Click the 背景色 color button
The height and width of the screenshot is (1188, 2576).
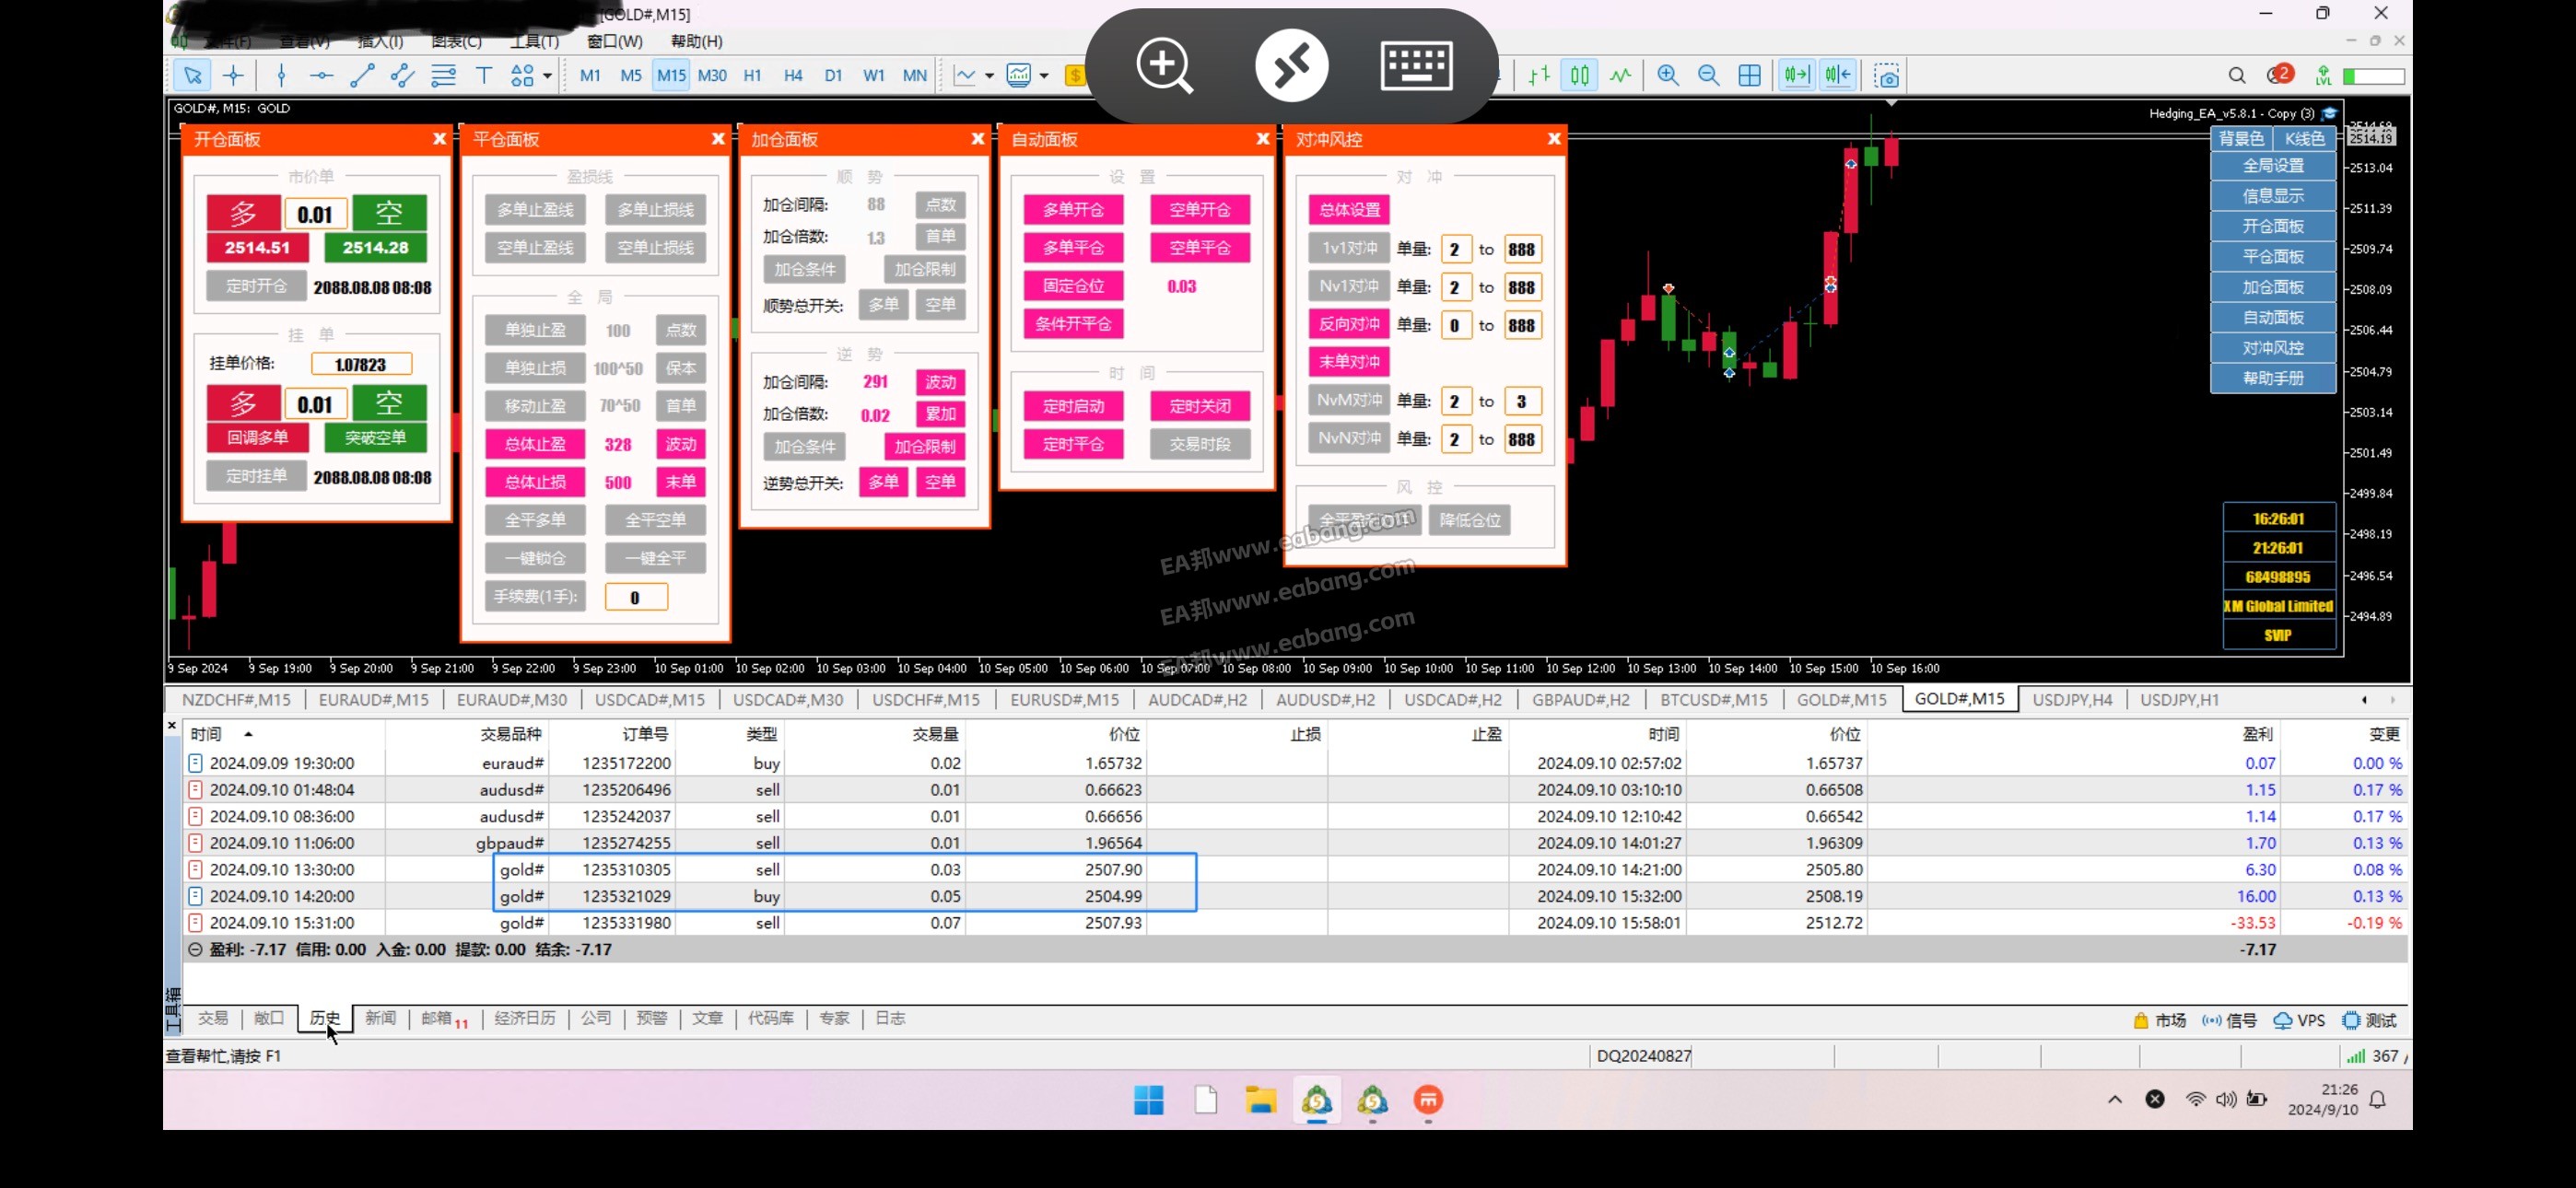tap(2241, 138)
